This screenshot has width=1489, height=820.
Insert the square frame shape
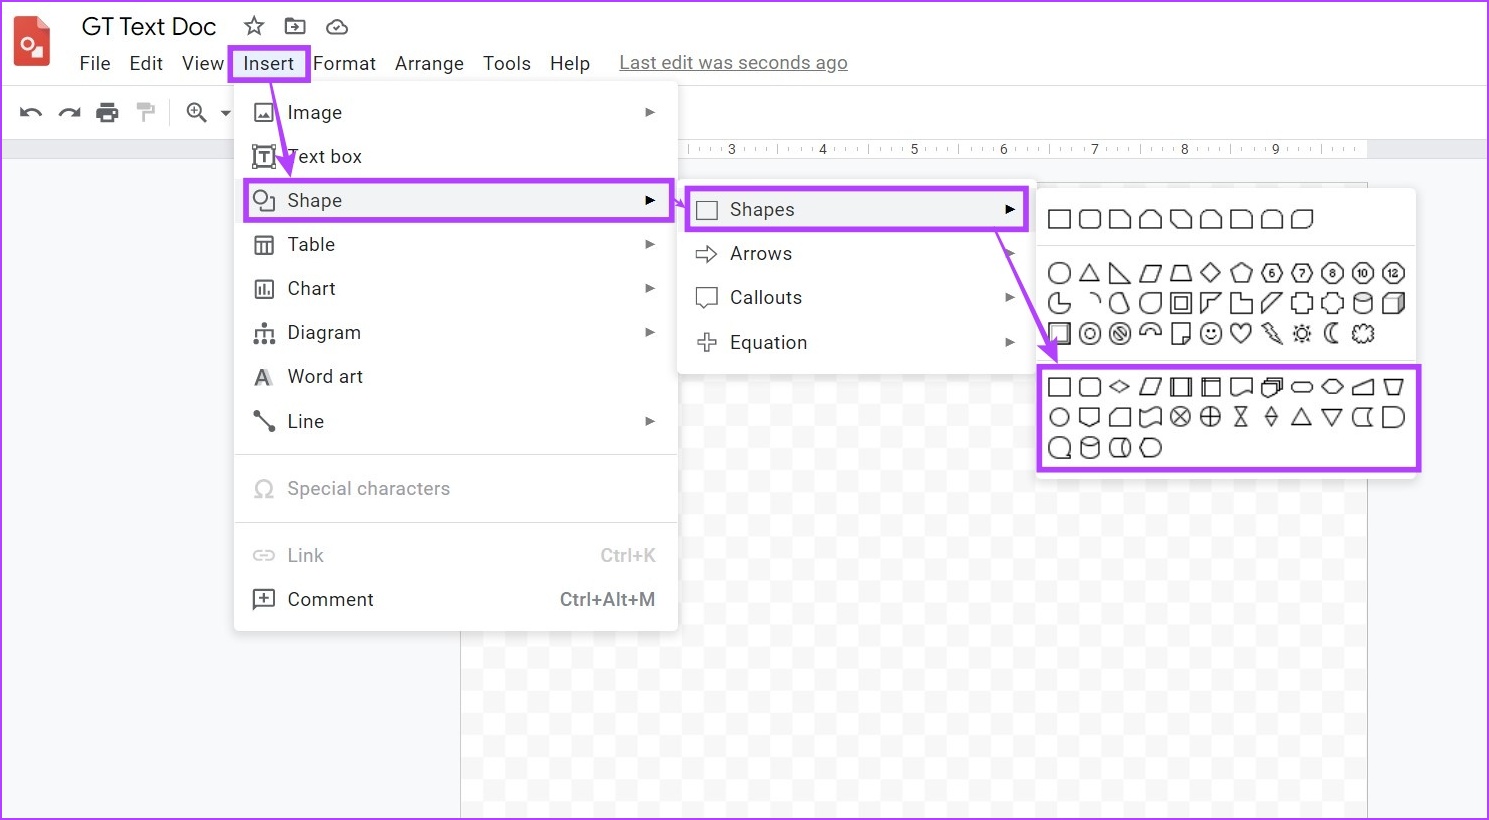[x=1181, y=303]
